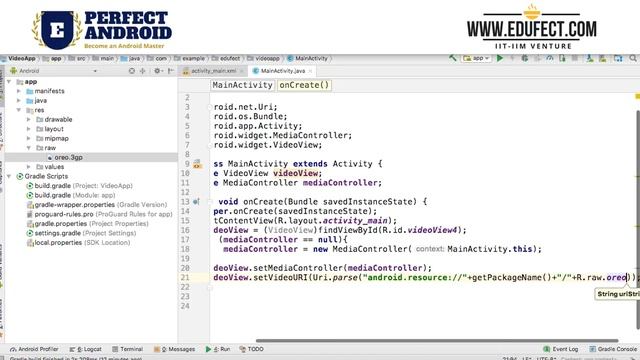Open the SDK Manager icon in toolbar

[x=602, y=58]
